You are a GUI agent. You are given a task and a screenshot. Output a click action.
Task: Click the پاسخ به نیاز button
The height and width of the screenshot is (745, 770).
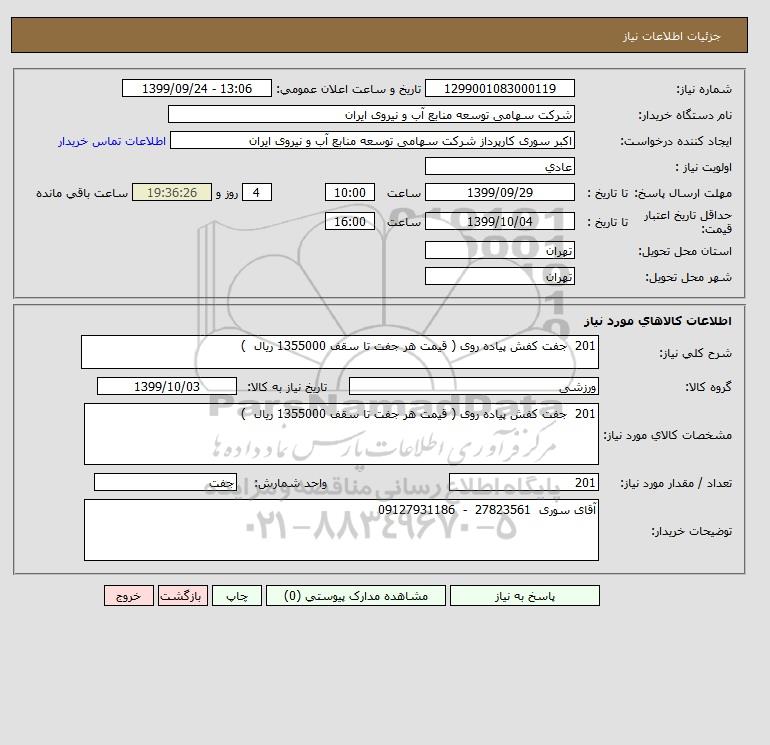pos(524,596)
